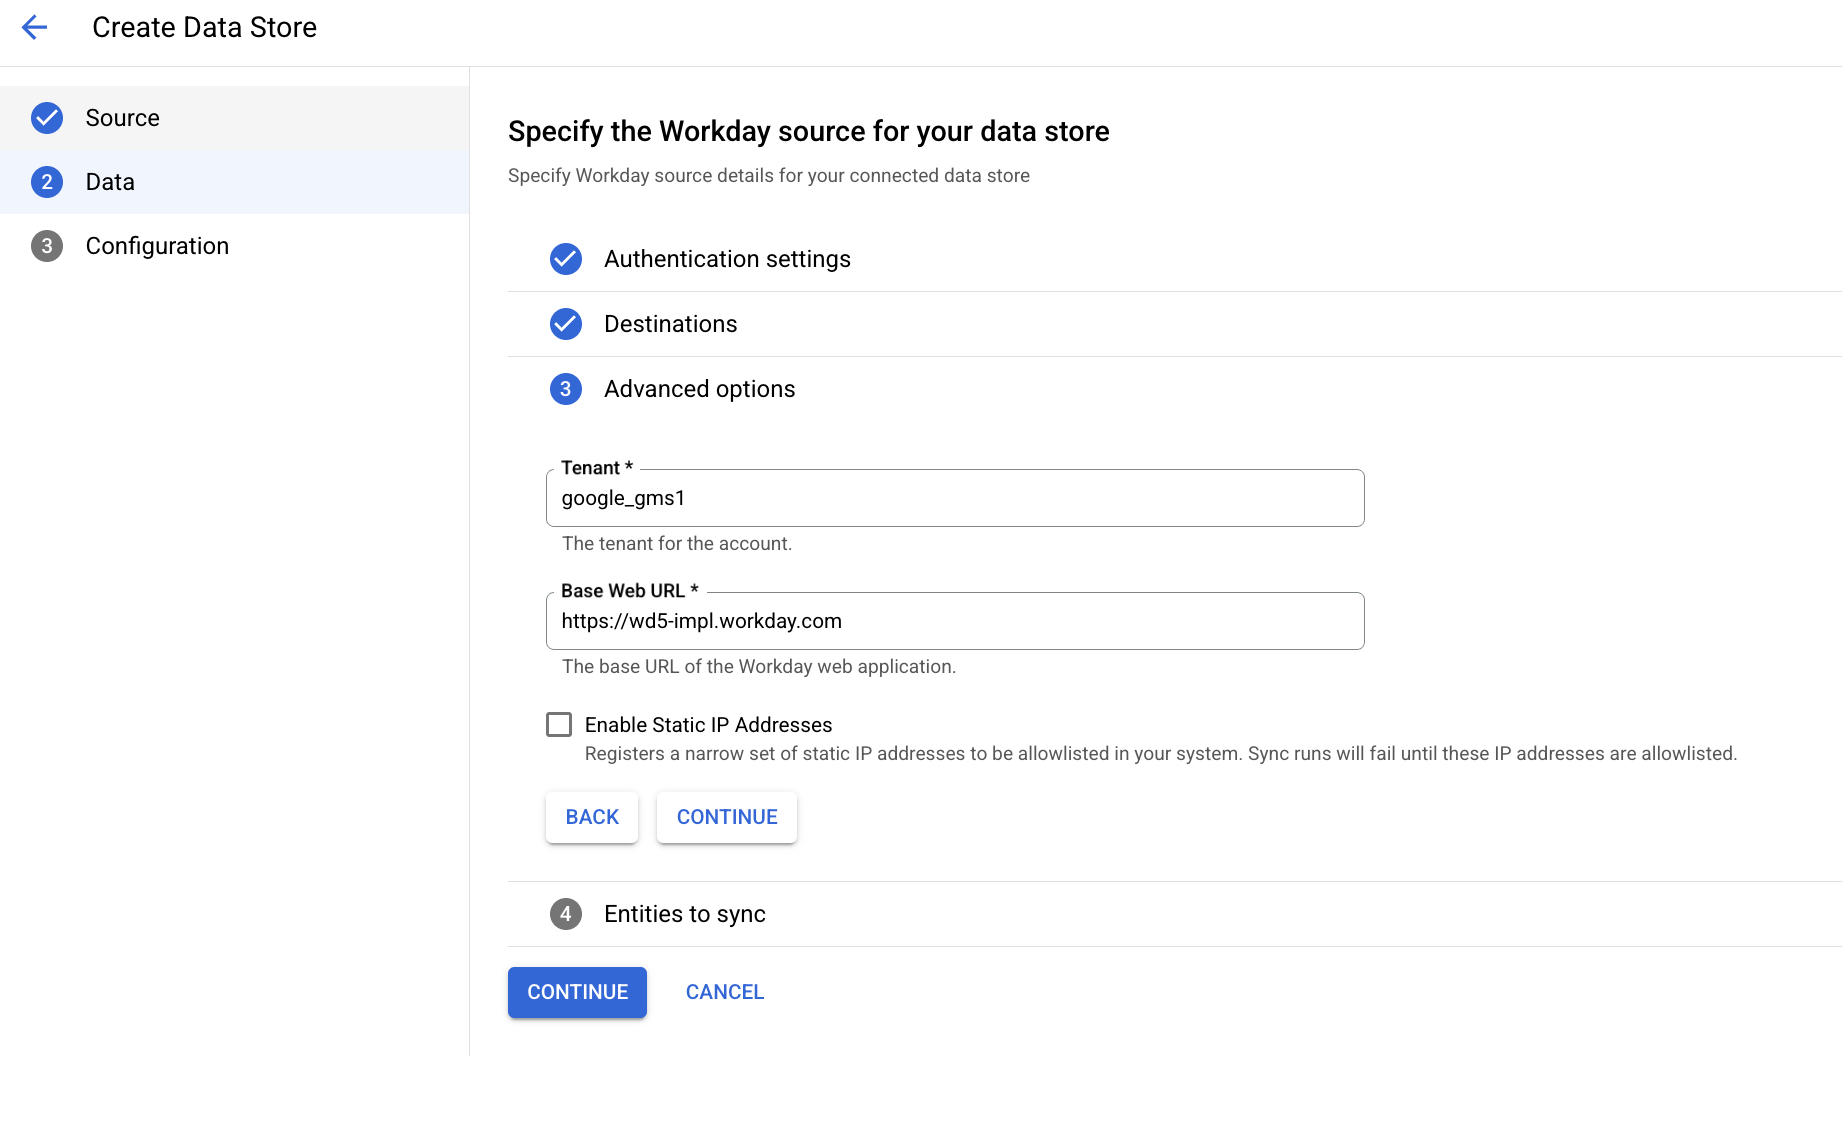Click 'Specify the Workday source' heading

click(x=809, y=131)
